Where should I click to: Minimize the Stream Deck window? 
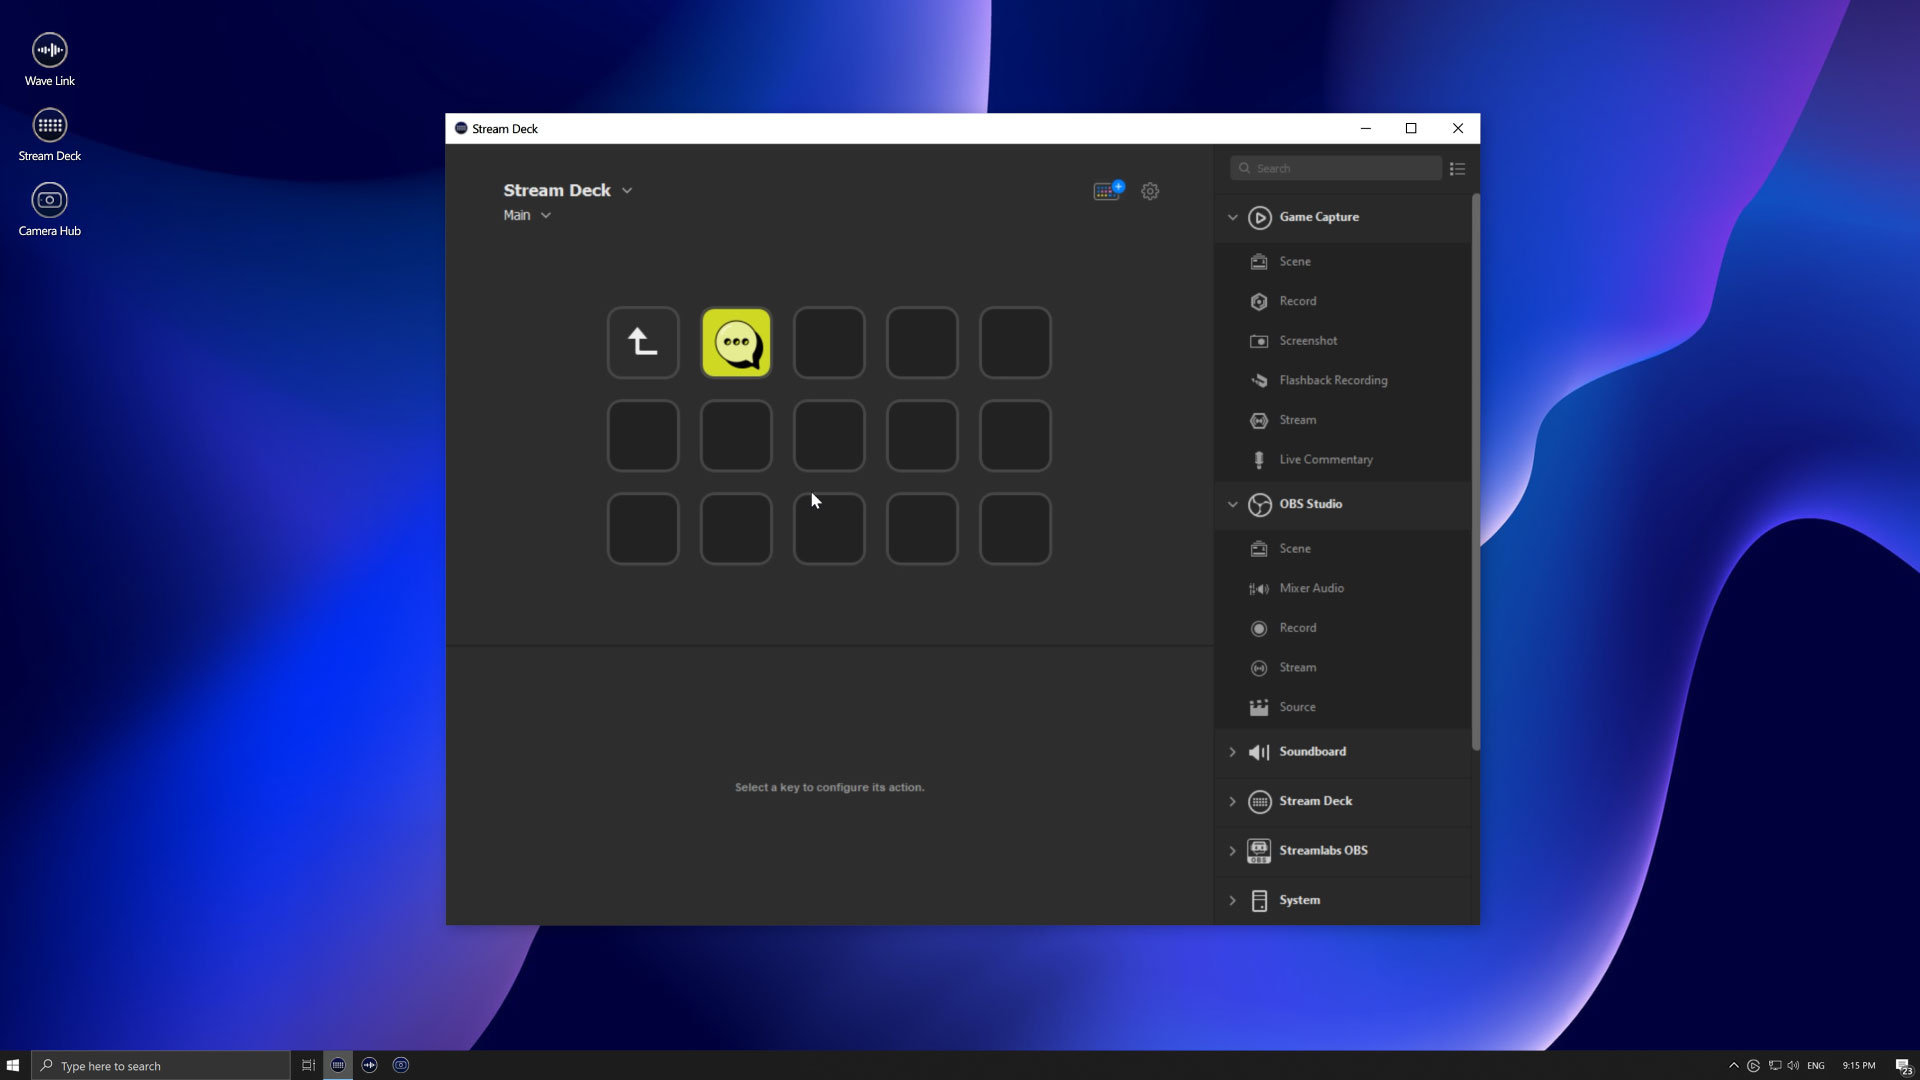pos(1365,129)
